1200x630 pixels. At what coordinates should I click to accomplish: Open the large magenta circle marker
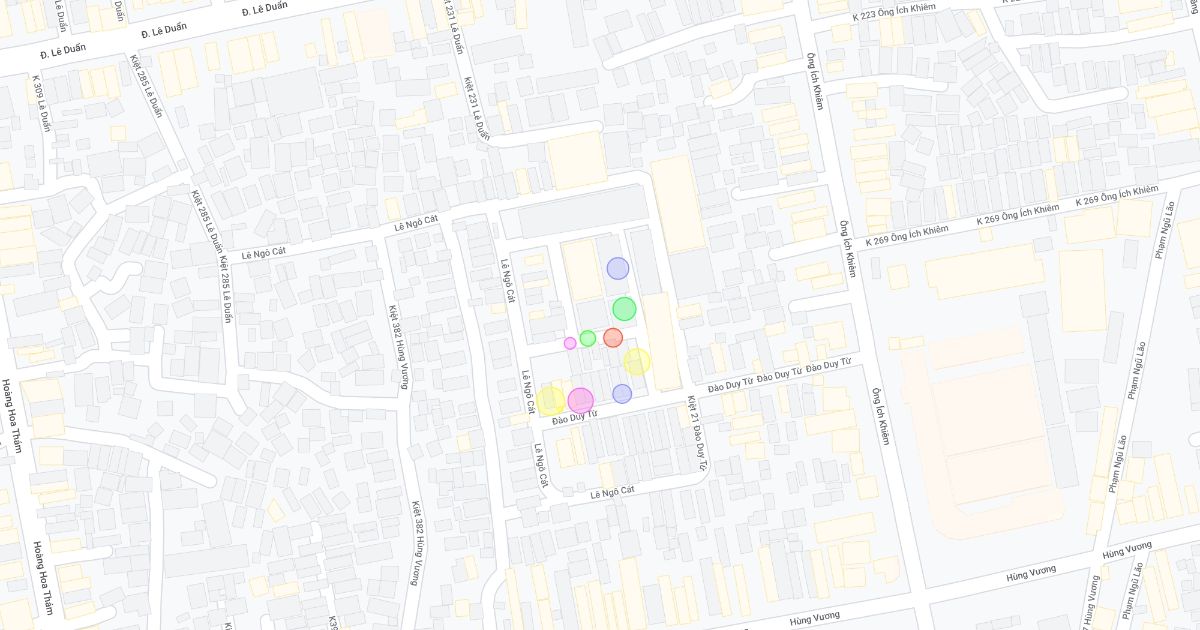[580, 400]
